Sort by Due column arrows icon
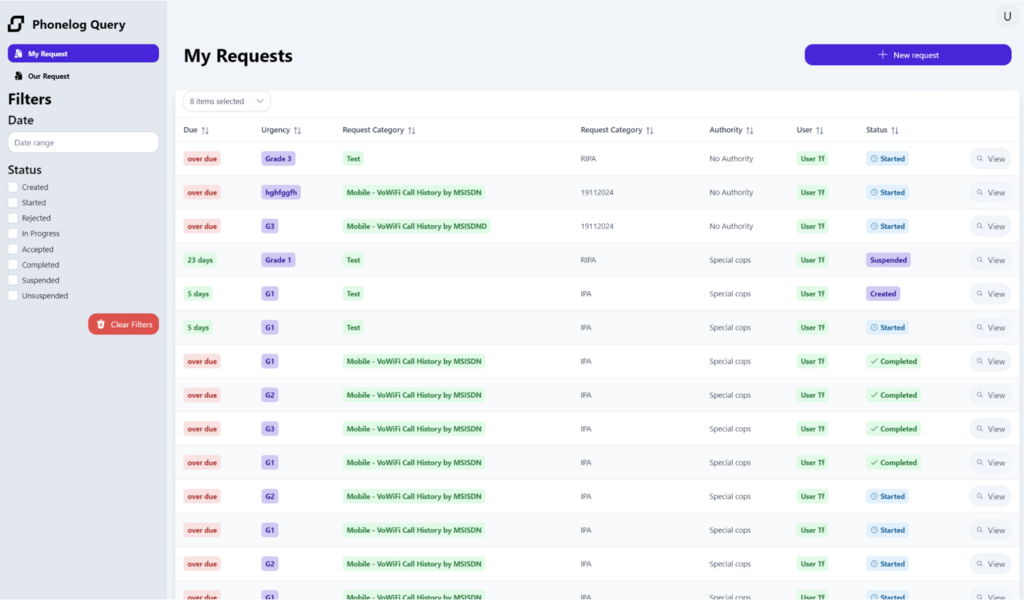Screen dimensions: 1024x603 [205, 131]
